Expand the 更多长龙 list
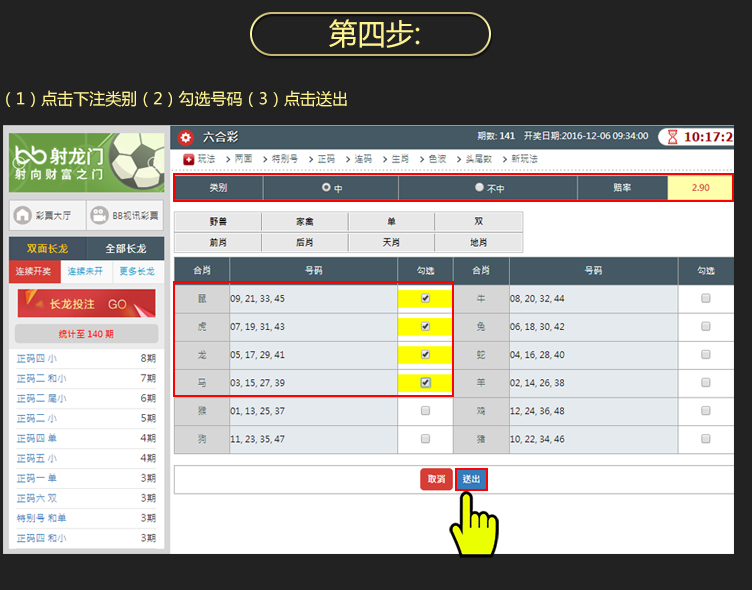Screen dimensions: 752x590 [136, 271]
